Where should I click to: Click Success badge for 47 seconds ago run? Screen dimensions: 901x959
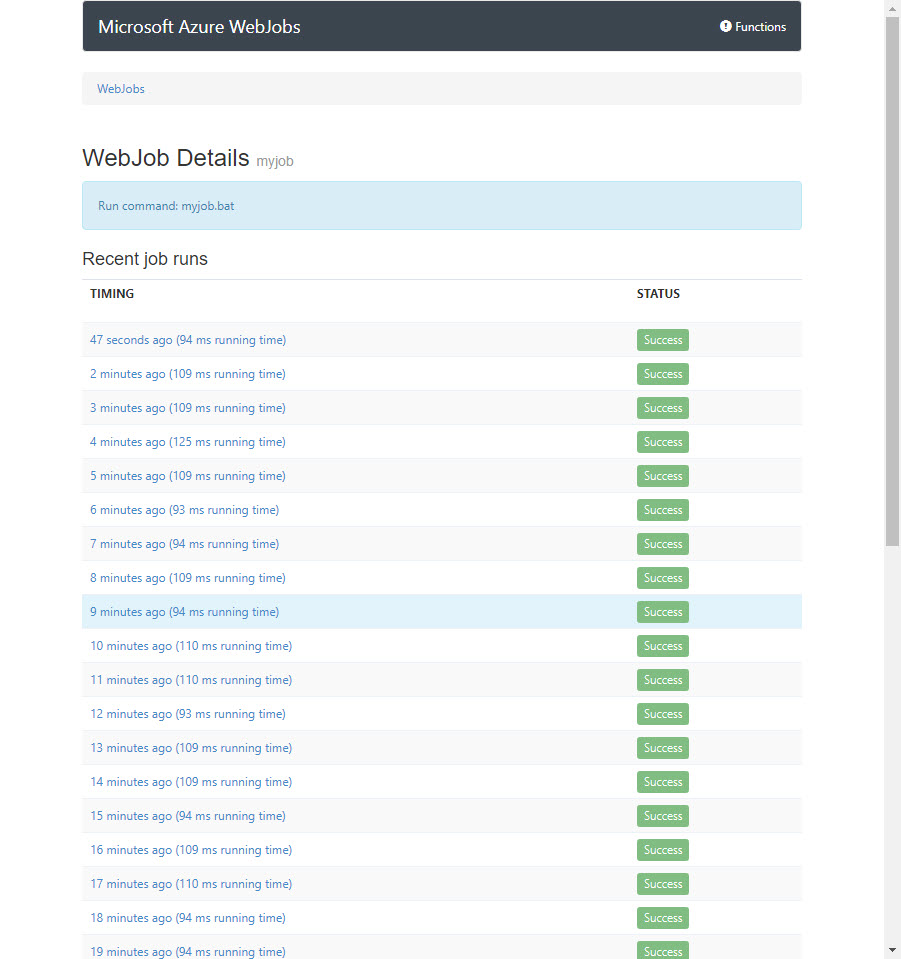point(662,340)
